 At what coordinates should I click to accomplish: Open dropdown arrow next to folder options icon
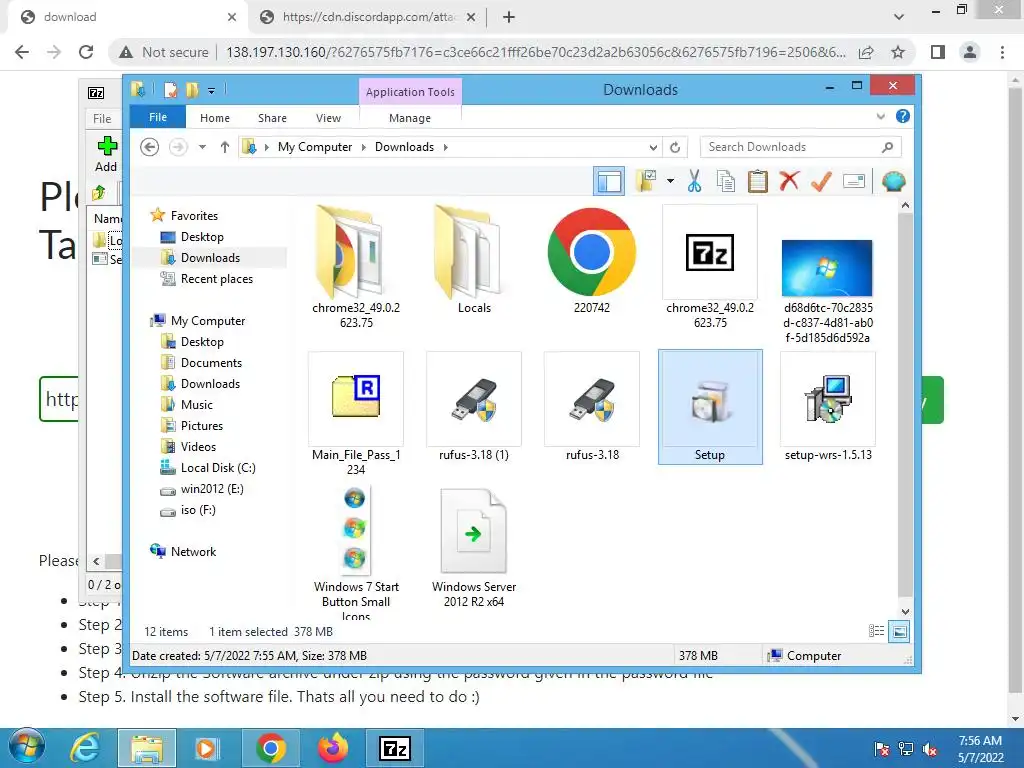670,181
